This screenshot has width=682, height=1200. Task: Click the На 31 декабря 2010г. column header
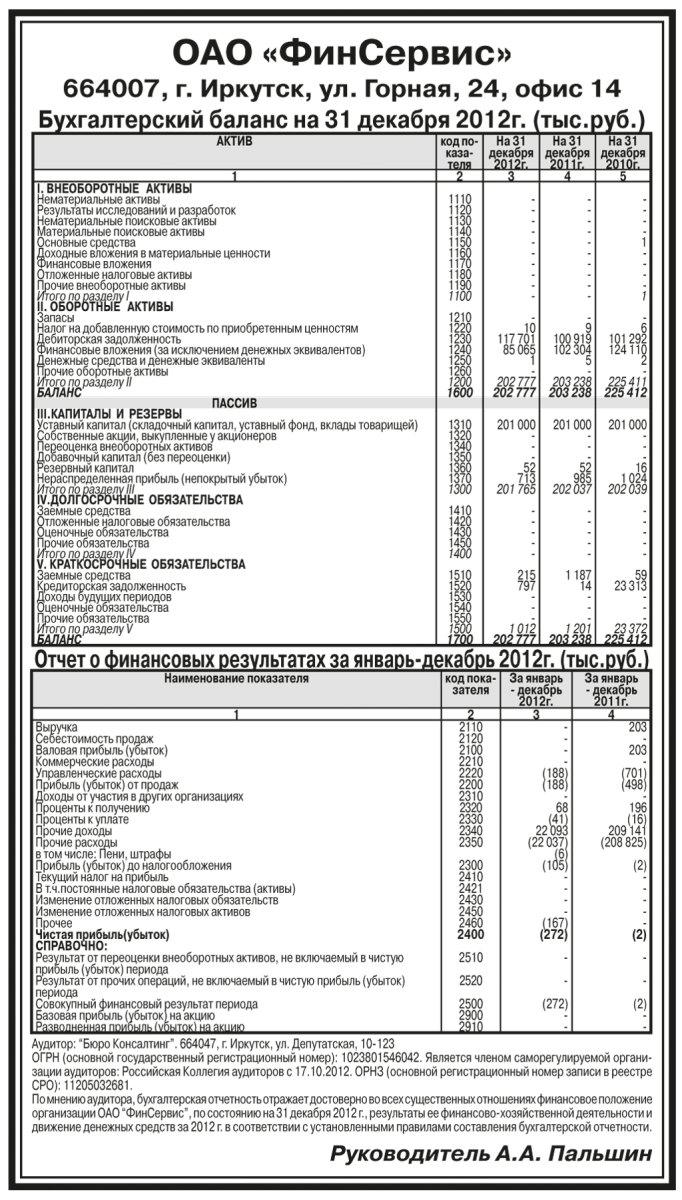[x=624, y=154]
